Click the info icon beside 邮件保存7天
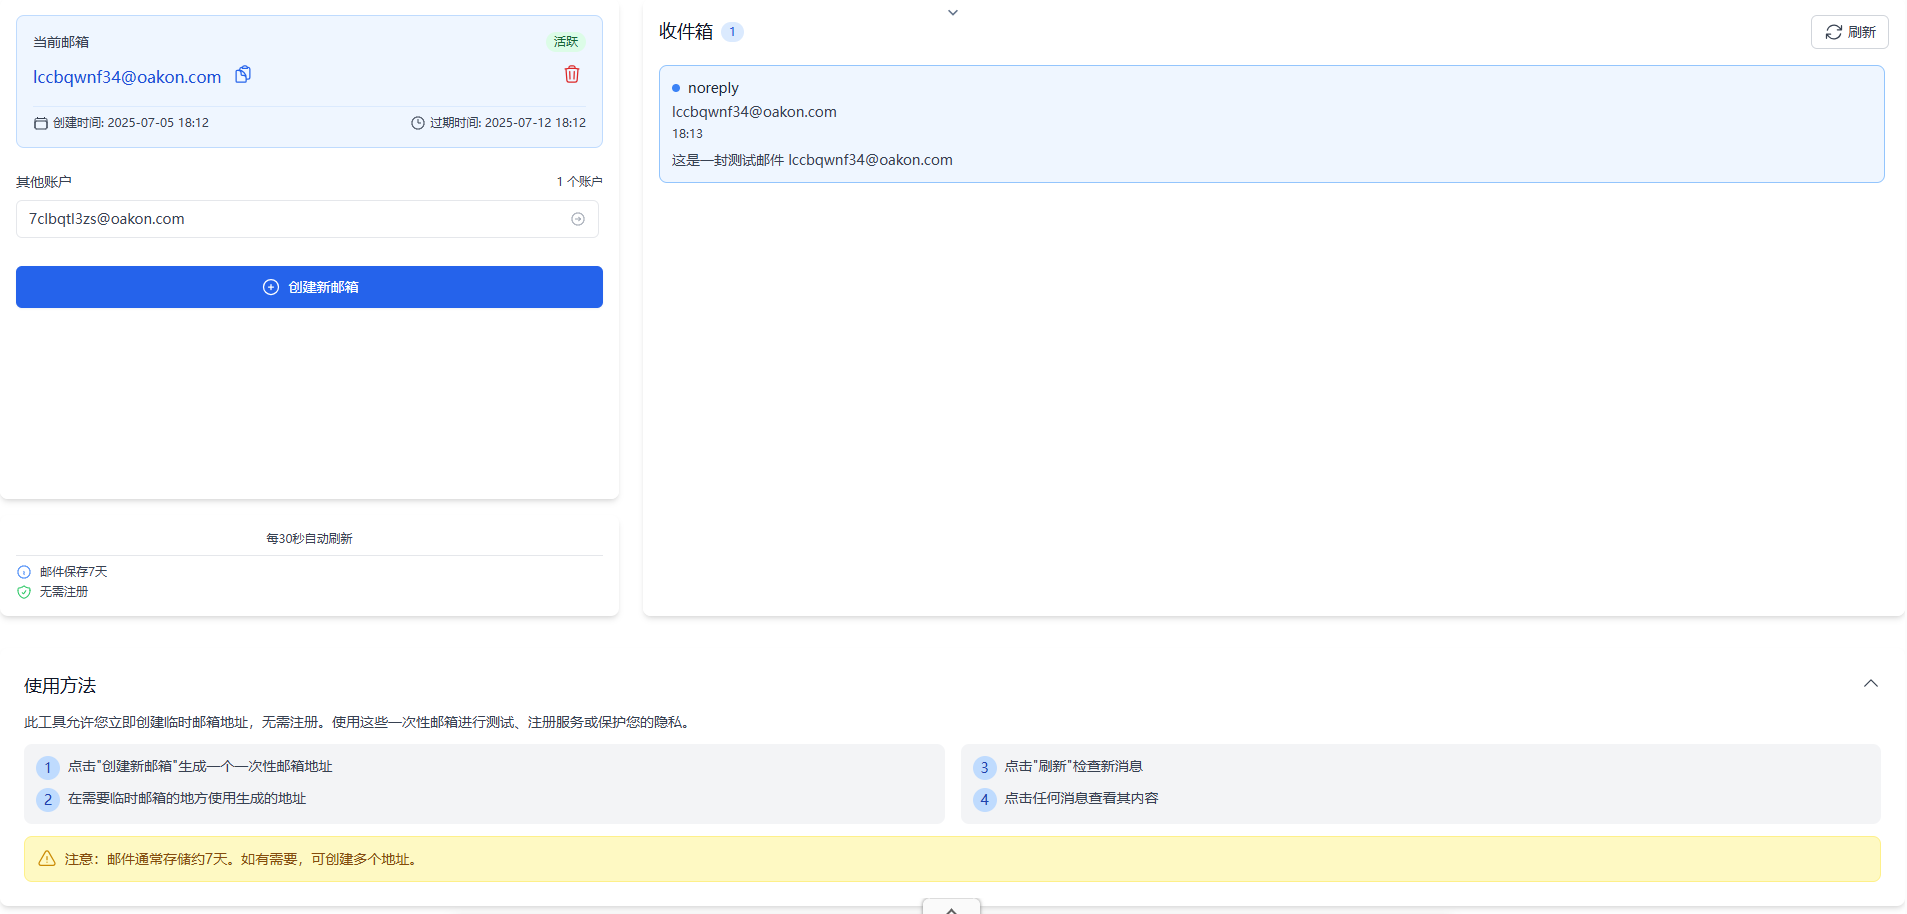 click(23, 571)
